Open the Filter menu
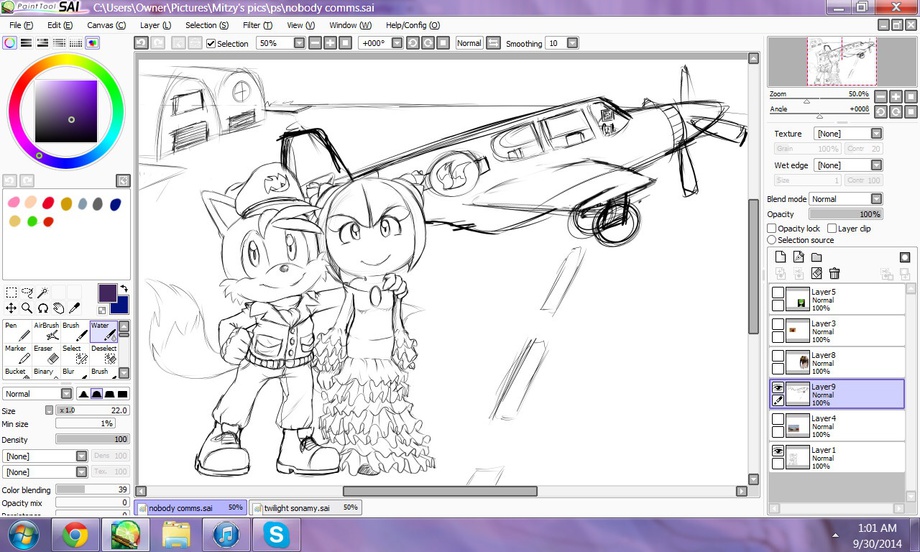Screen dimensions: 920x552 click(x=258, y=25)
